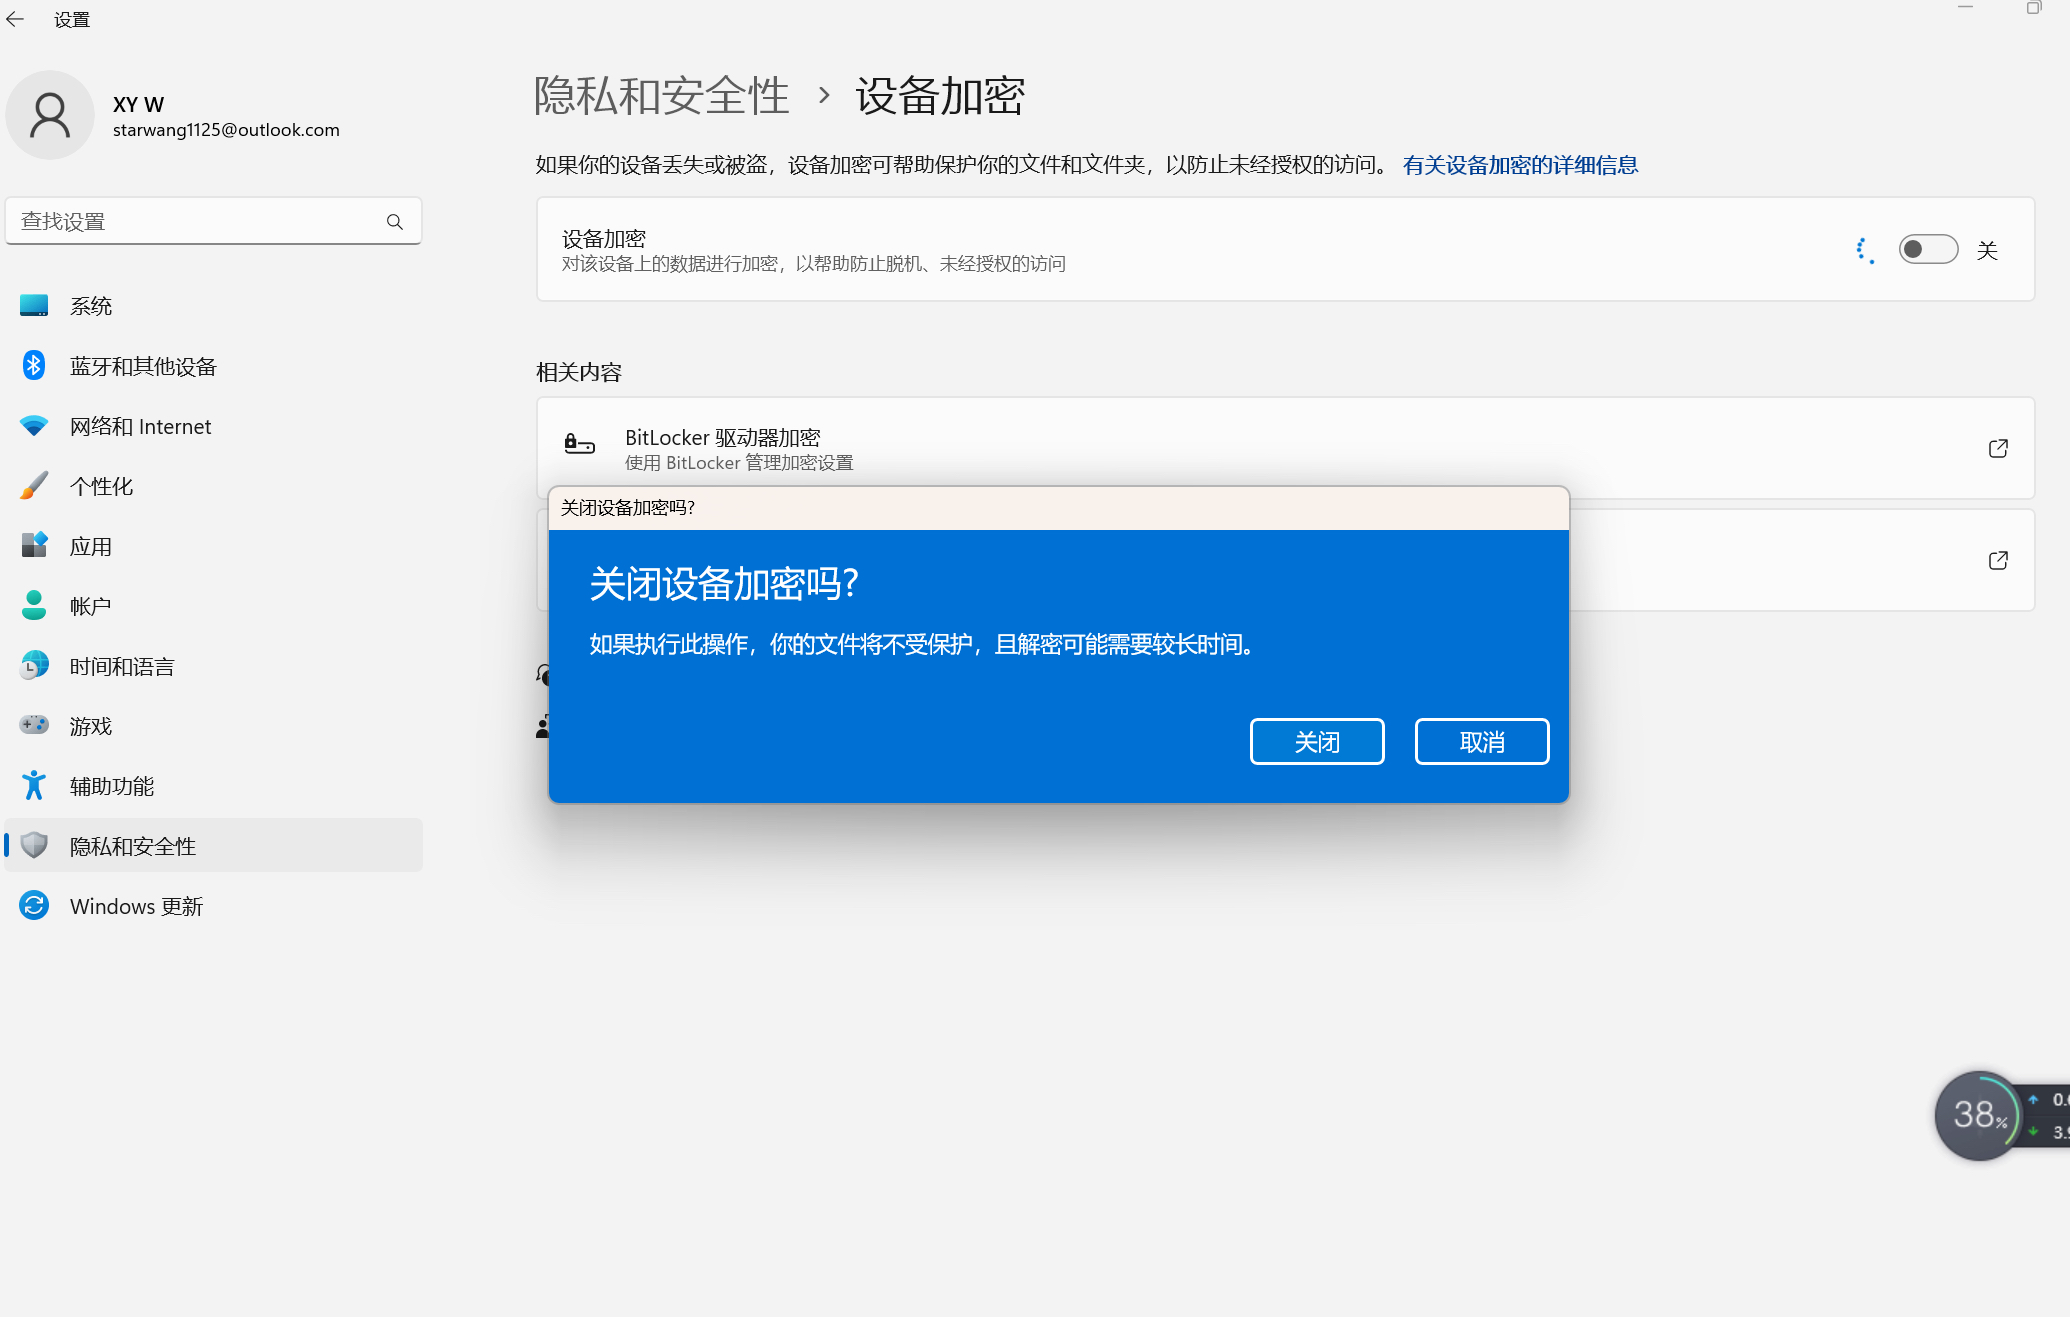Open the 系统 settings category
Viewport: 2070px width, 1317px height.
click(91, 306)
